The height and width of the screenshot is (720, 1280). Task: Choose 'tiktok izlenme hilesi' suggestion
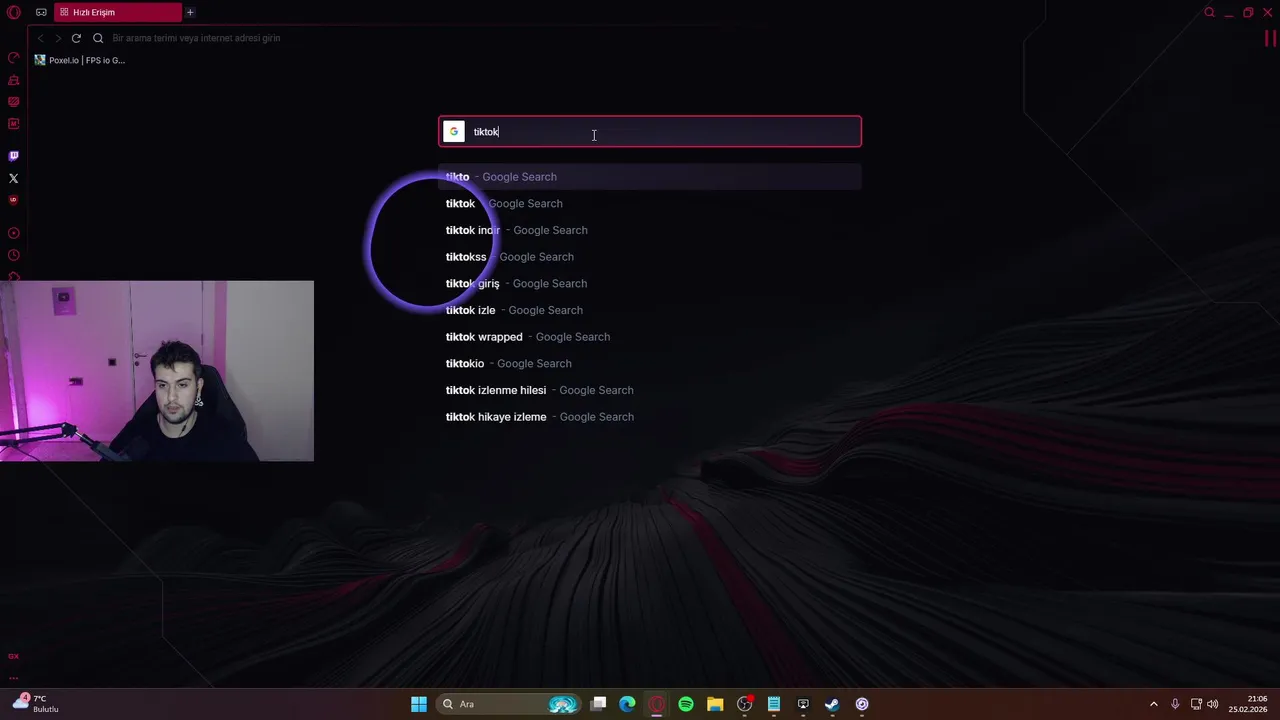[650, 390]
